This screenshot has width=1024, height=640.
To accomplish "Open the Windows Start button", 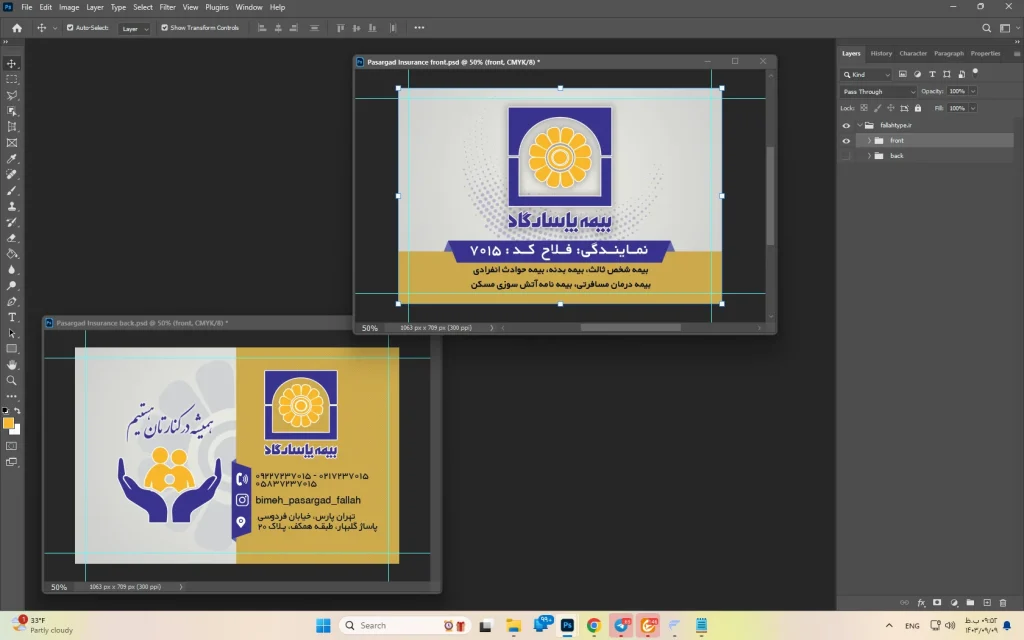I will point(323,626).
